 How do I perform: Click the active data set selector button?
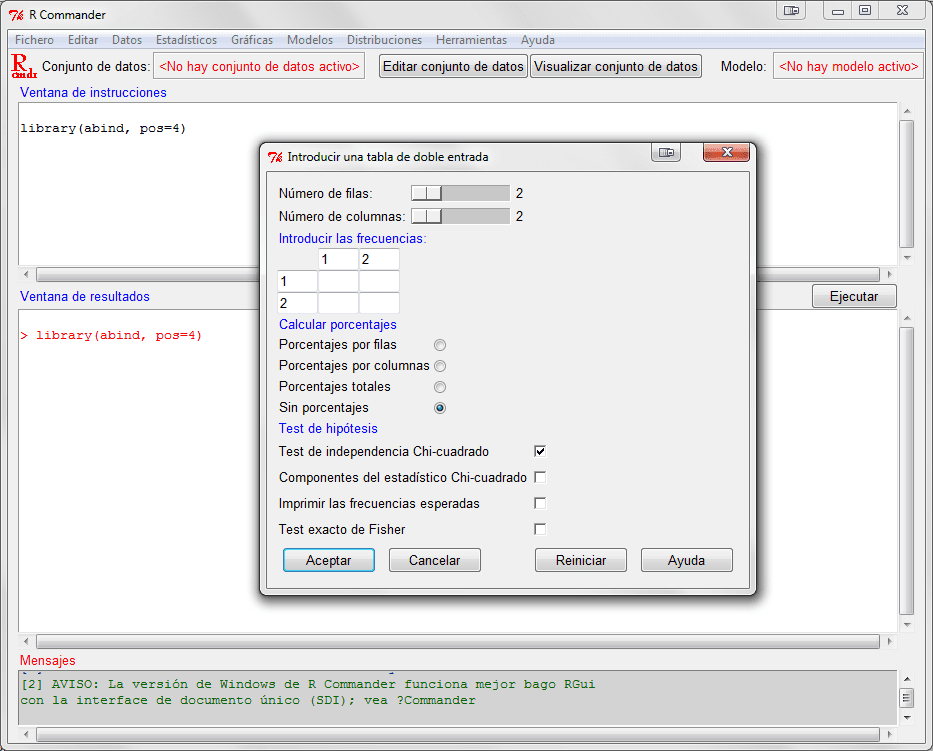click(x=259, y=66)
